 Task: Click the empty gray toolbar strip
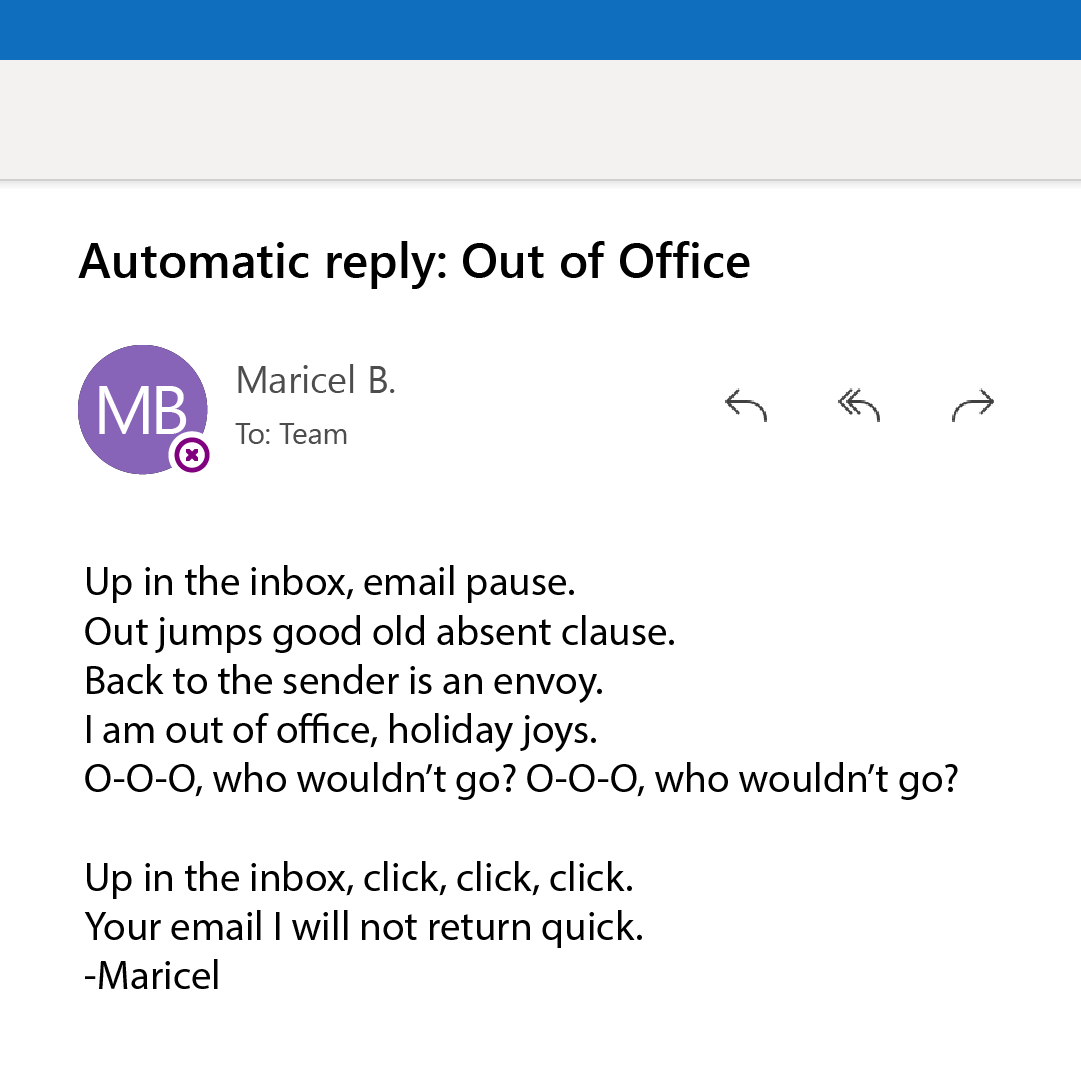pyautogui.click(x=540, y=119)
